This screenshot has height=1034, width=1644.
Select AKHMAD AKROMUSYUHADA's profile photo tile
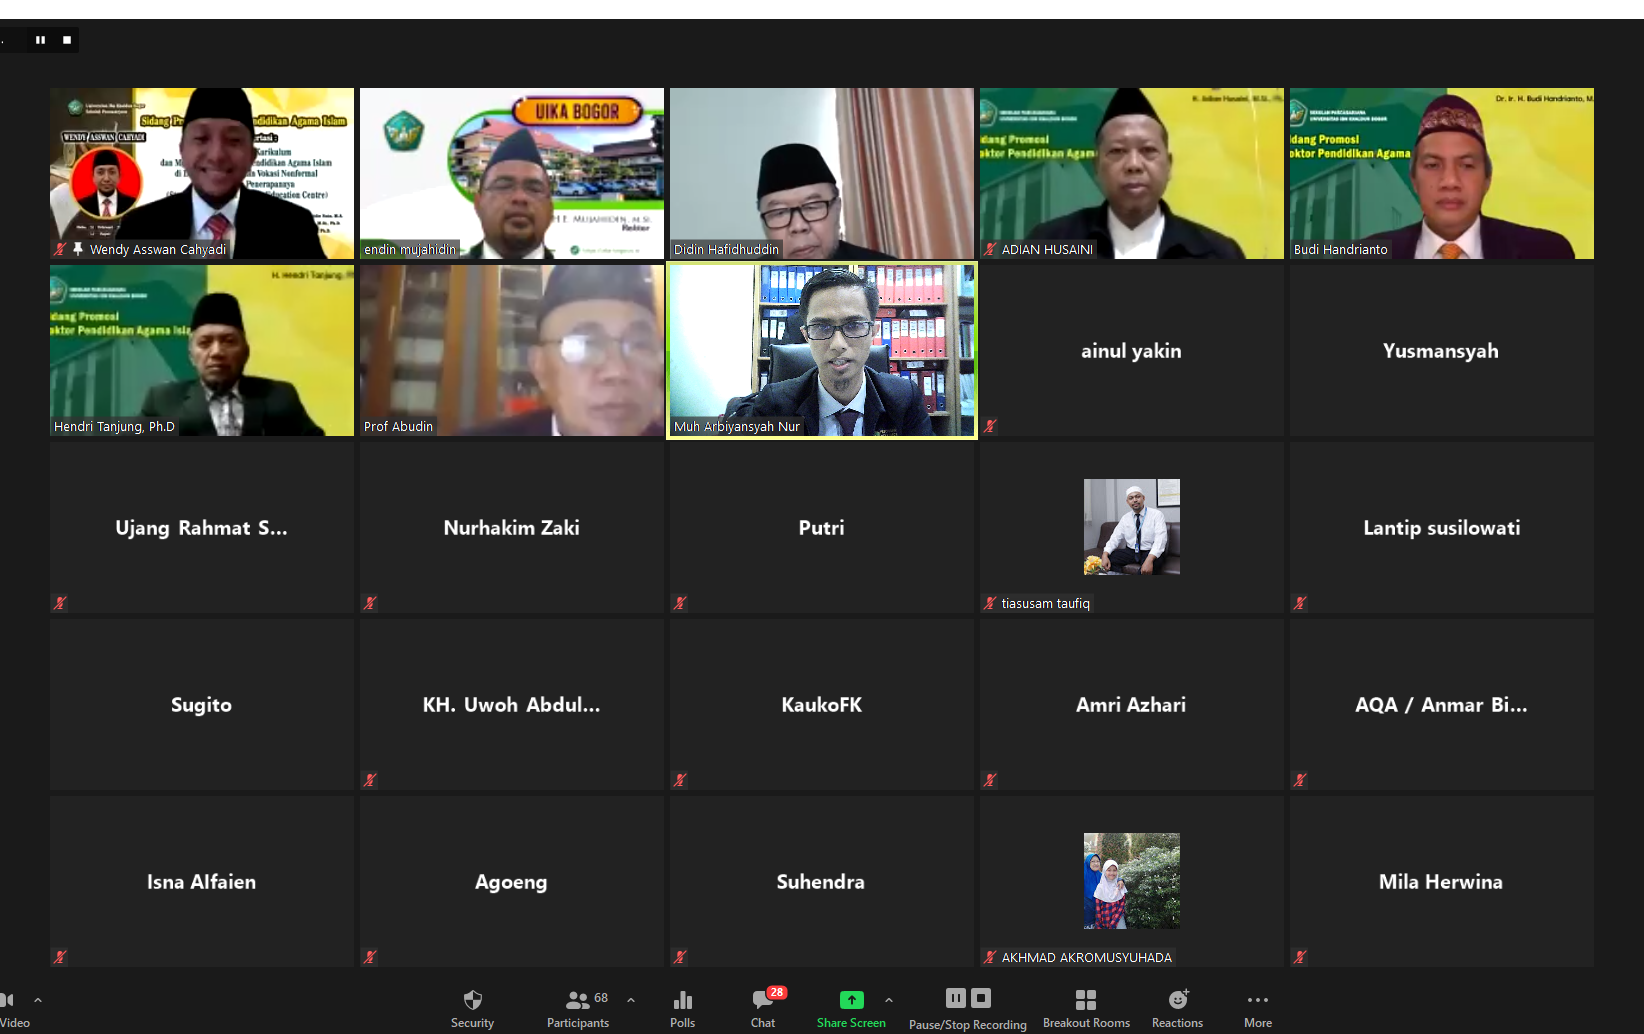click(x=1131, y=880)
